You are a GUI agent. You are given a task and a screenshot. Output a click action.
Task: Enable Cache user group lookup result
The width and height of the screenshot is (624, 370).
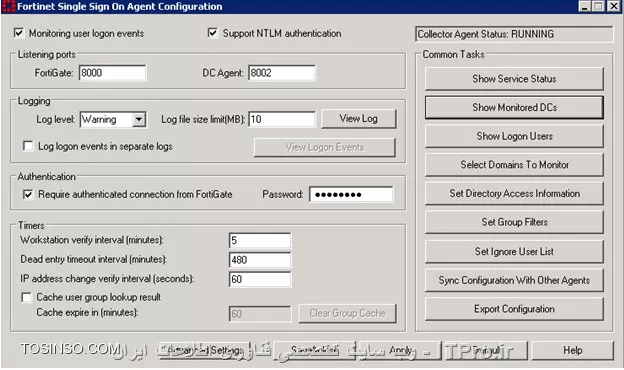[x=26, y=297]
